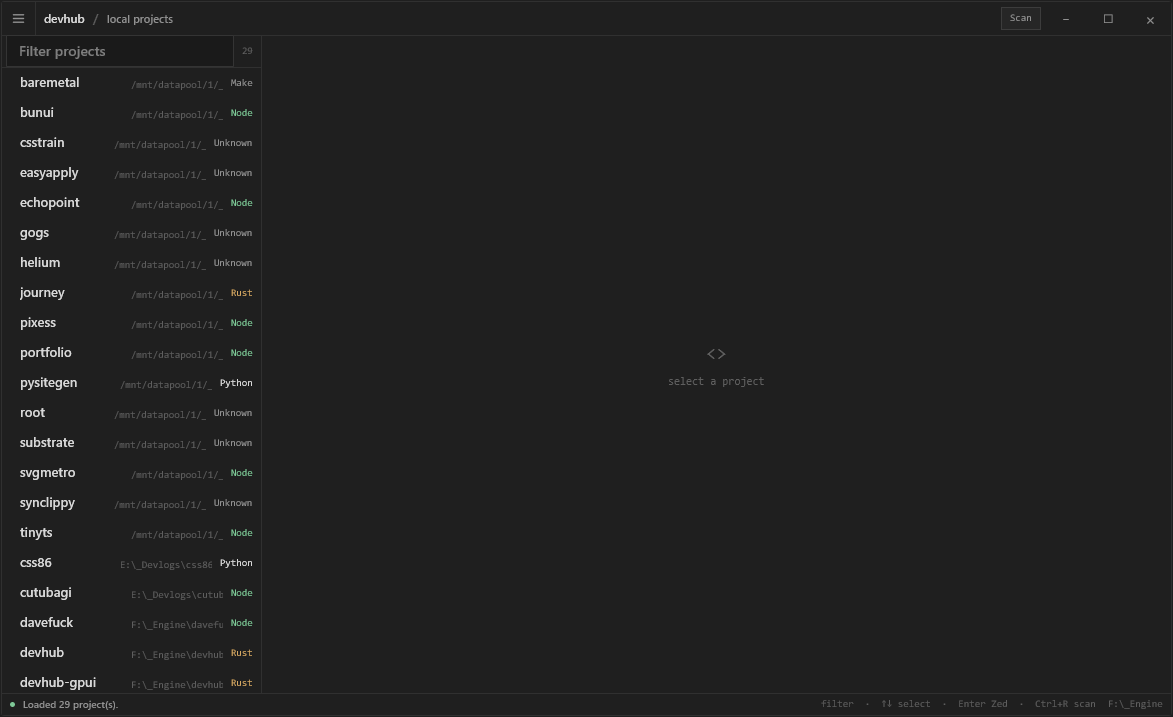Screen dimensions: 1173x717
Task: Select the baremetal project row
Action: pos(132,83)
